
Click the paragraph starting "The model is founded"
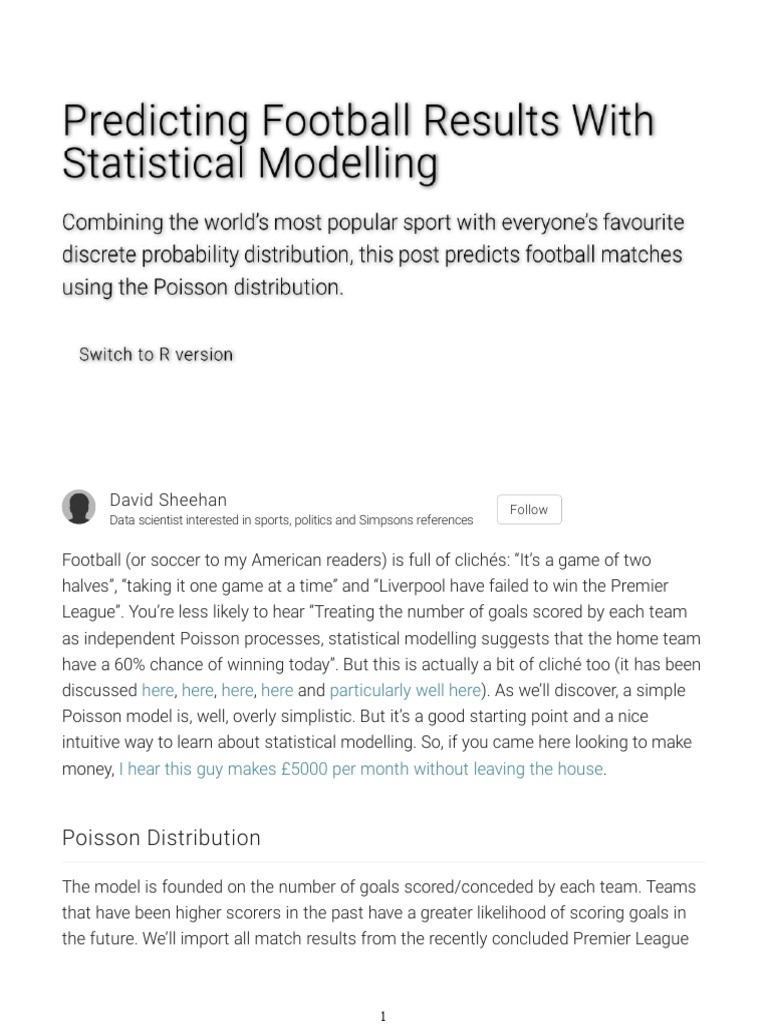click(x=380, y=912)
